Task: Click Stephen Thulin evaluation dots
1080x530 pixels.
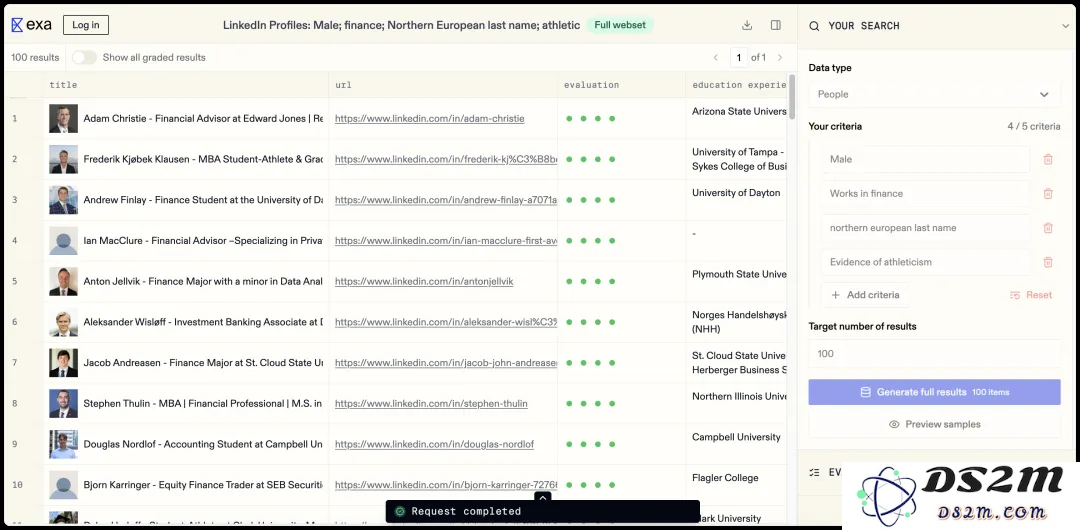Action: pos(590,403)
